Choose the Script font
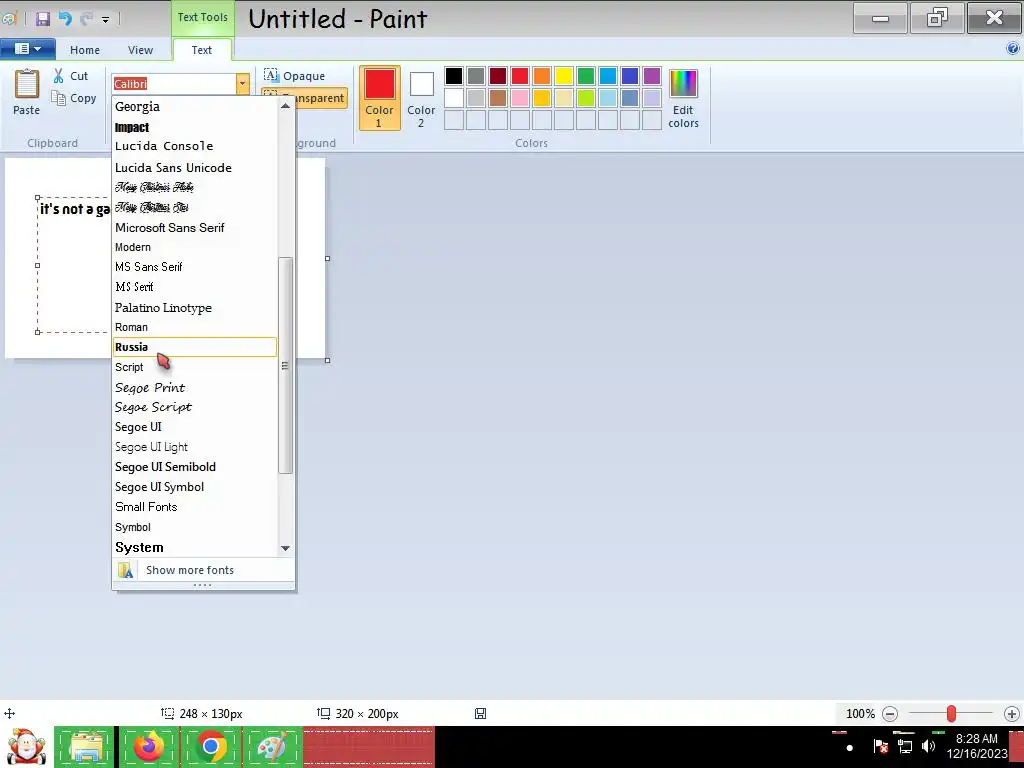 click(x=195, y=368)
